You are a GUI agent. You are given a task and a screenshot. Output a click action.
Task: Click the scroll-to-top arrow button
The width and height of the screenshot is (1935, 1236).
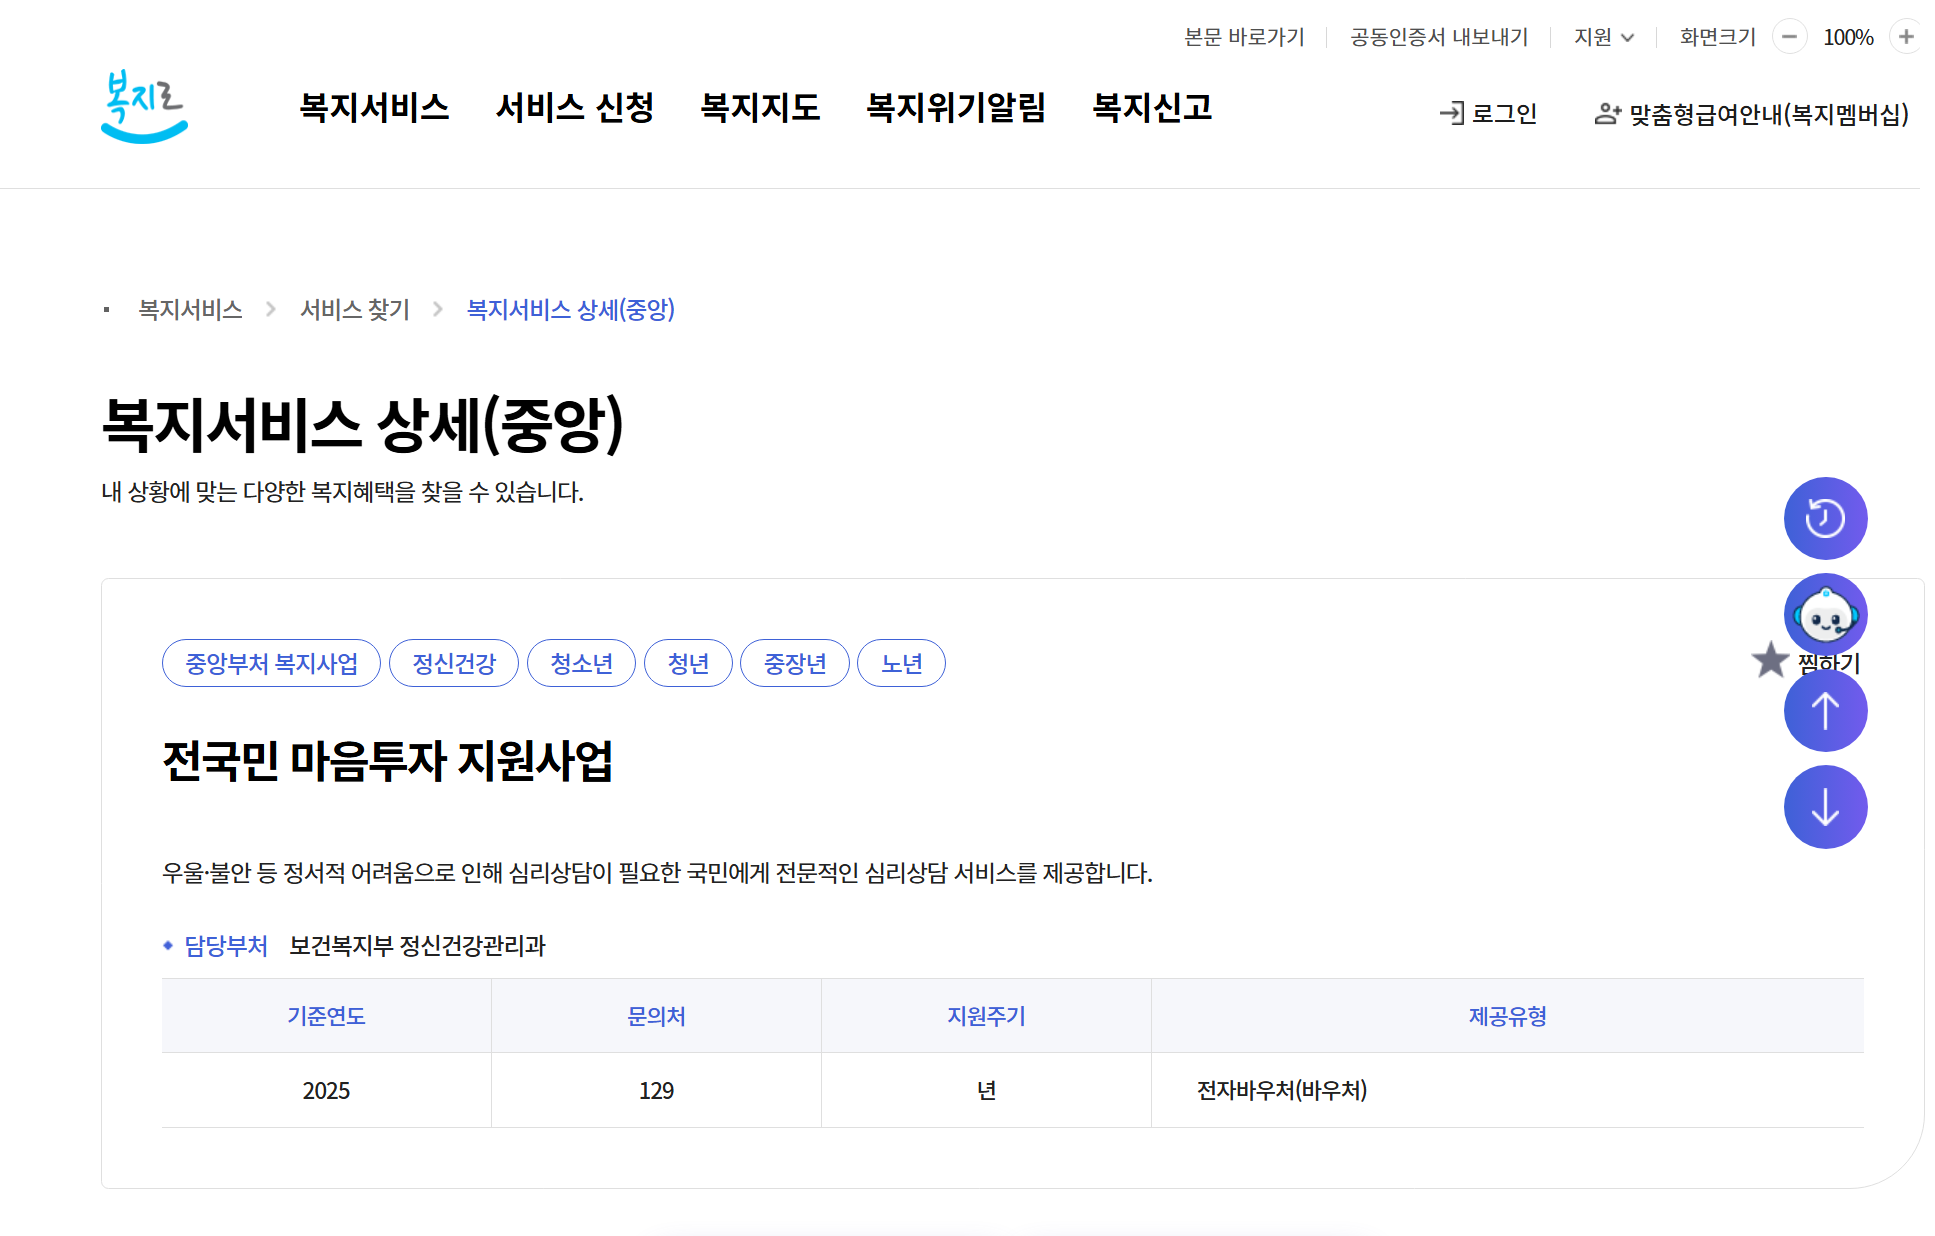[1825, 710]
